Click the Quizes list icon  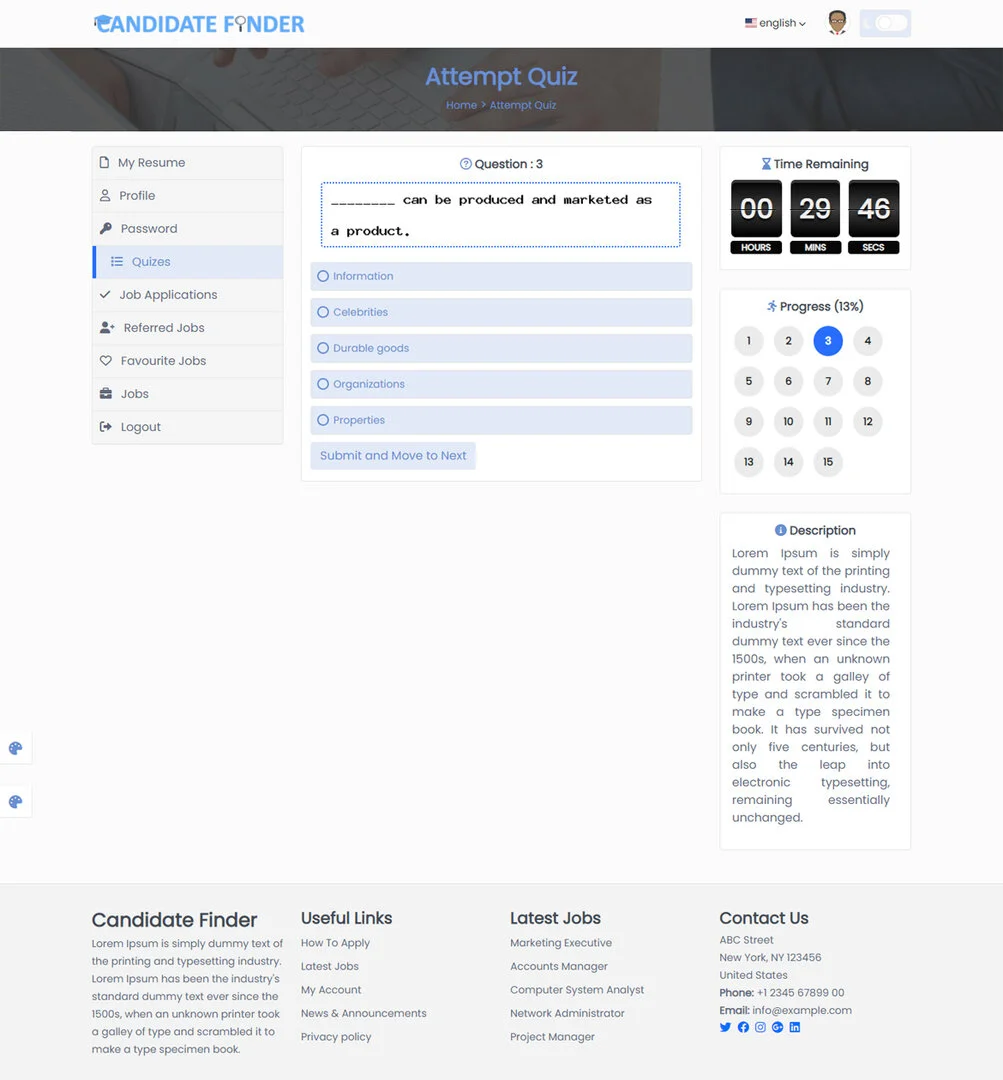pyautogui.click(x=117, y=262)
